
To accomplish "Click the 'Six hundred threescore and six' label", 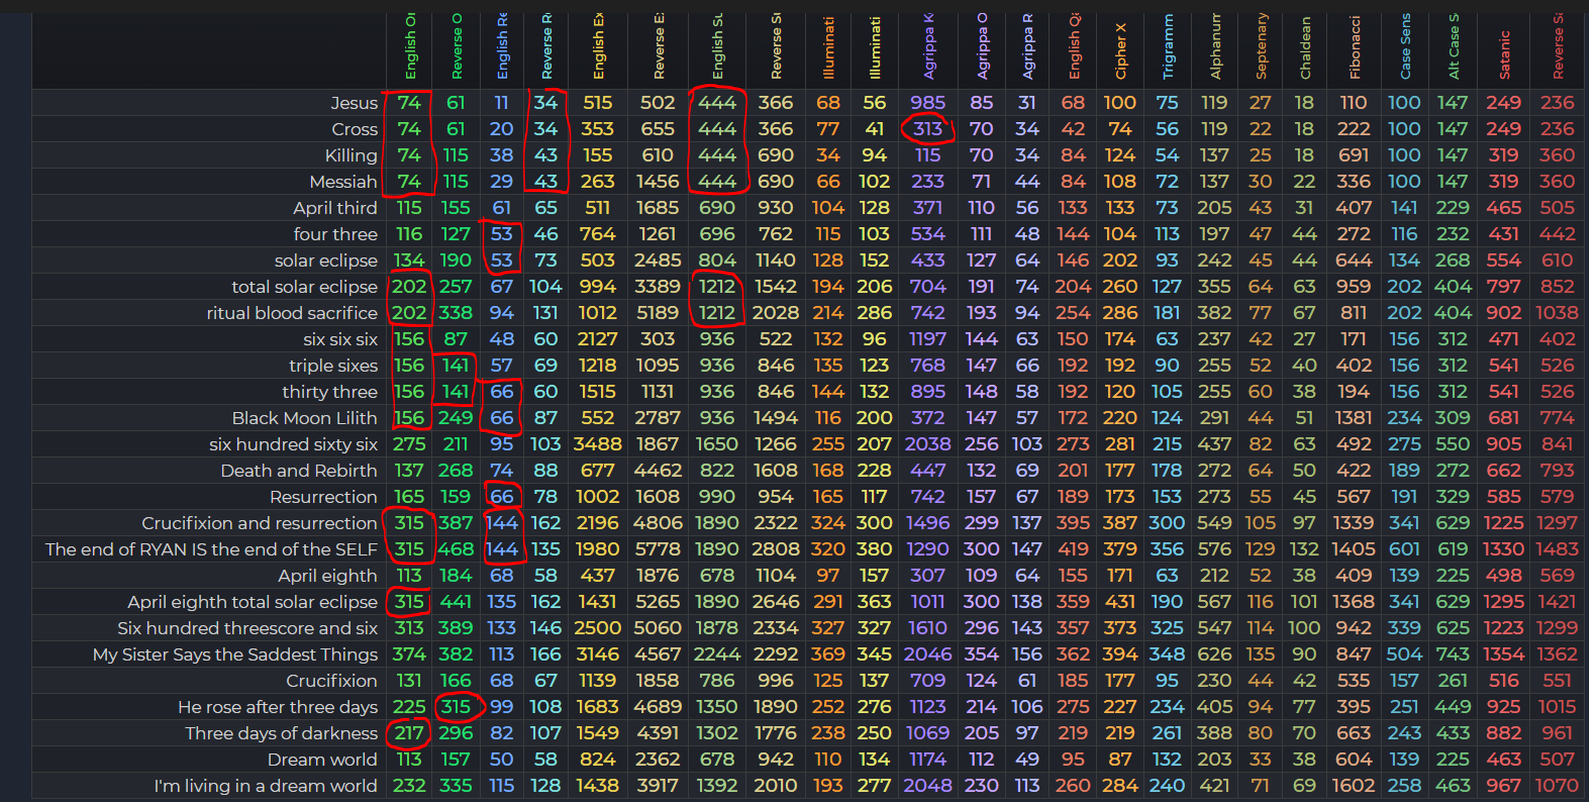I will (x=248, y=628).
